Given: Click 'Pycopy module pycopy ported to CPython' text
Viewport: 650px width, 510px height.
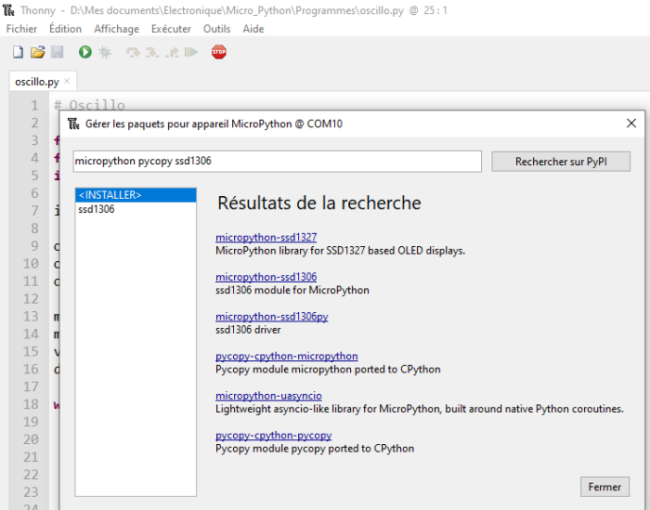Looking at the screenshot, I should coord(315,449).
